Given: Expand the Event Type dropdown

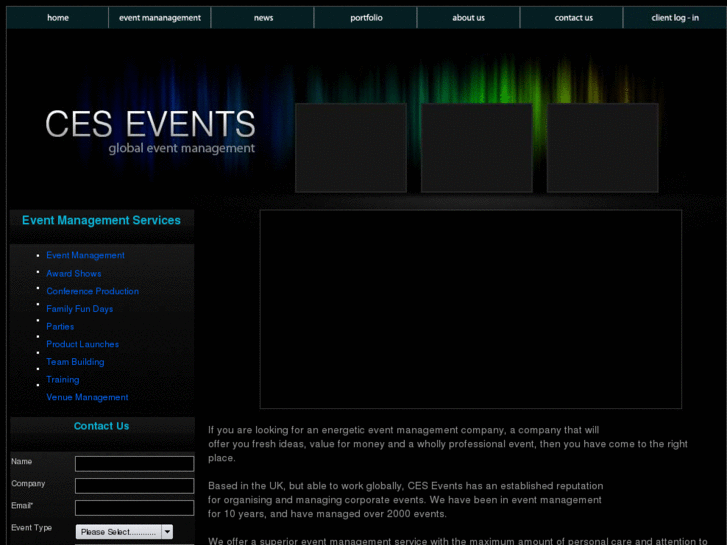Looking at the screenshot, I should coord(125,532).
